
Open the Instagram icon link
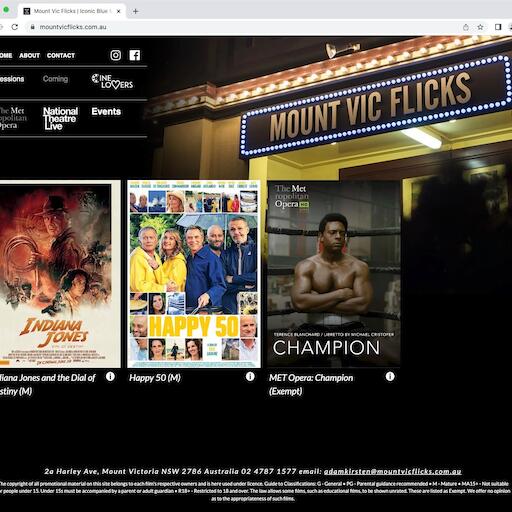(x=116, y=55)
